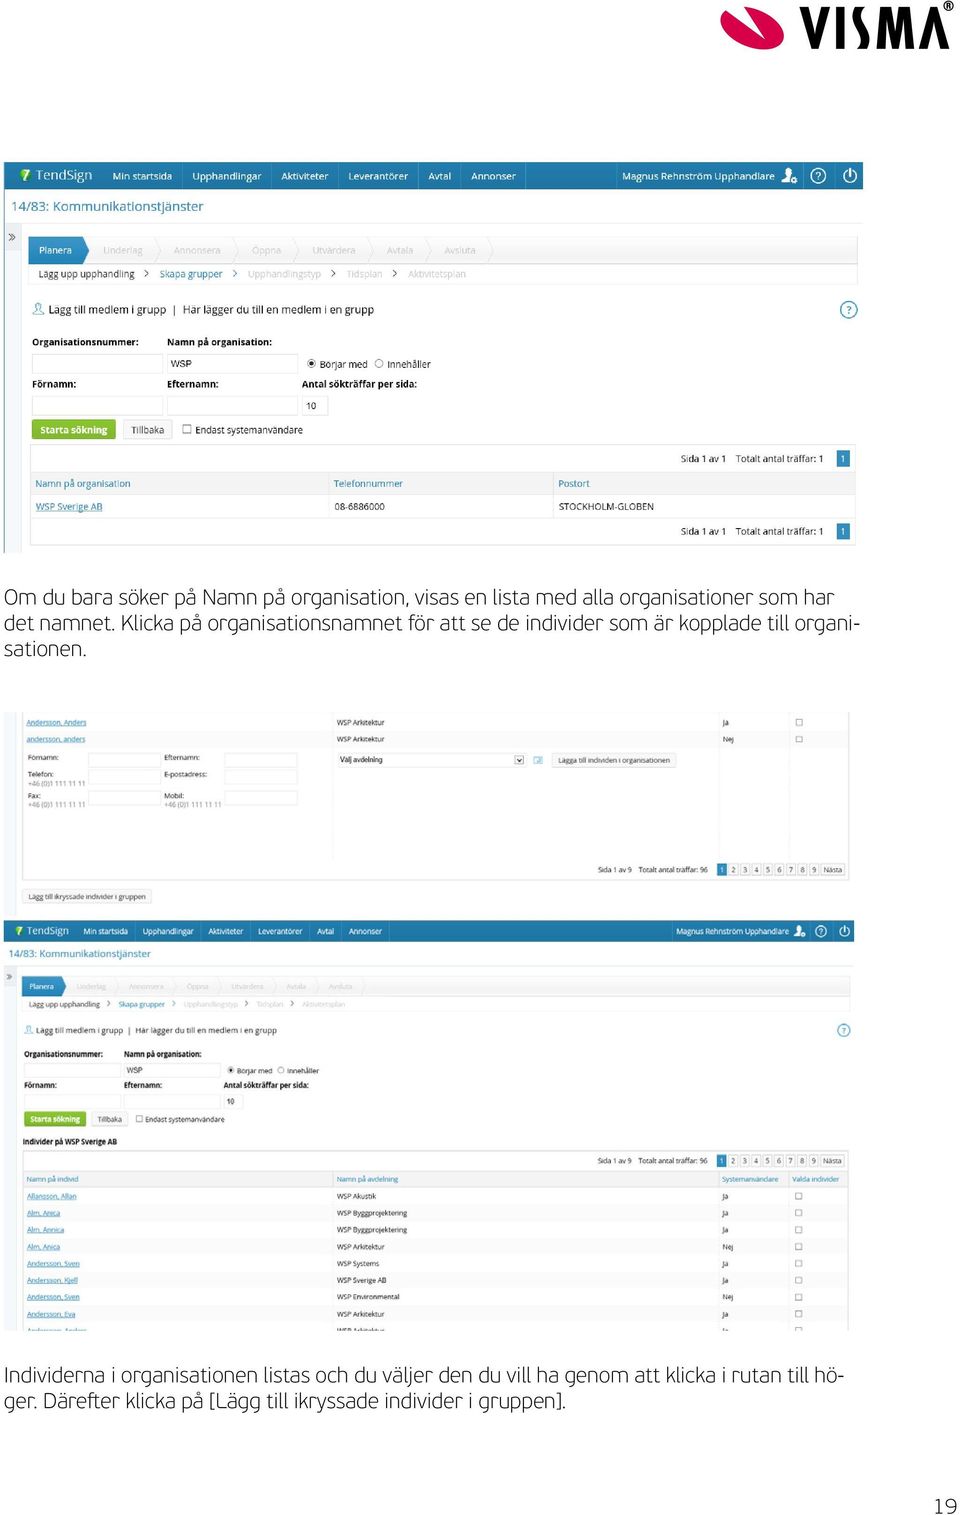The height and width of the screenshot is (1515, 960).
Task: Click 'Lägg till ikryssade individer i gruppen' button
Action: click(87, 897)
